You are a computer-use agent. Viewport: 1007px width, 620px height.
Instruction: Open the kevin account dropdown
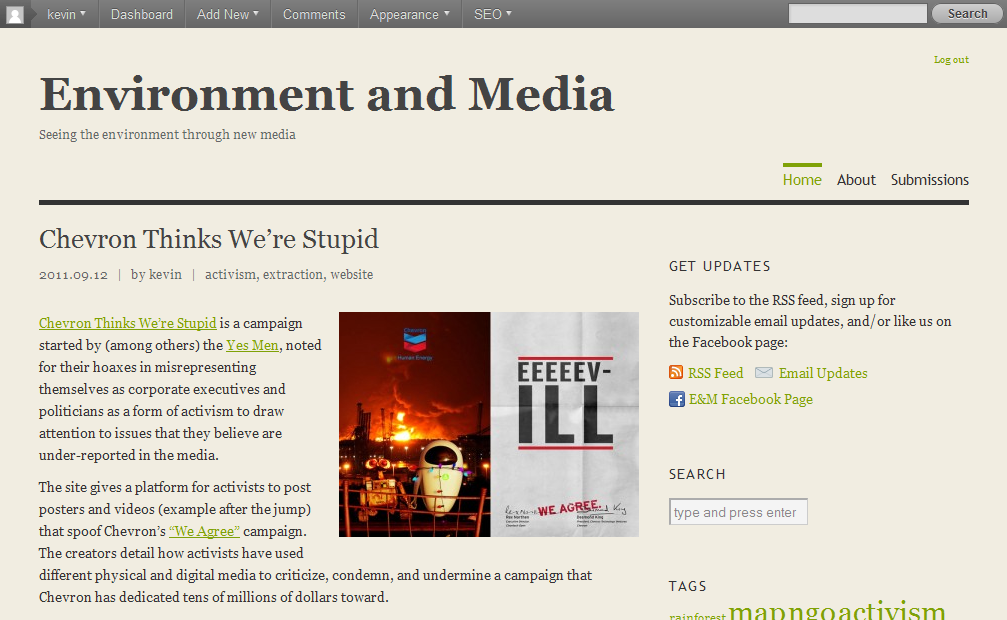pyautogui.click(x=66, y=14)
